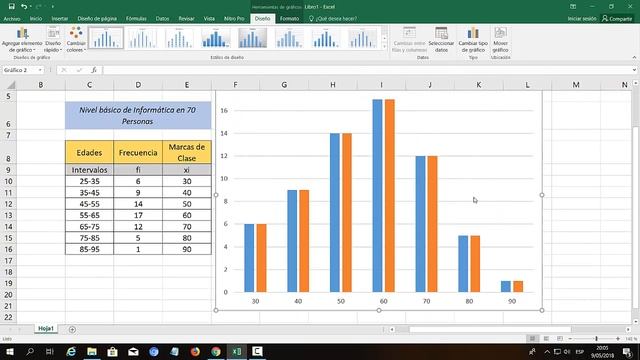Click the insert function fx icon
The image size is (640, 360).
coord(94,70)
